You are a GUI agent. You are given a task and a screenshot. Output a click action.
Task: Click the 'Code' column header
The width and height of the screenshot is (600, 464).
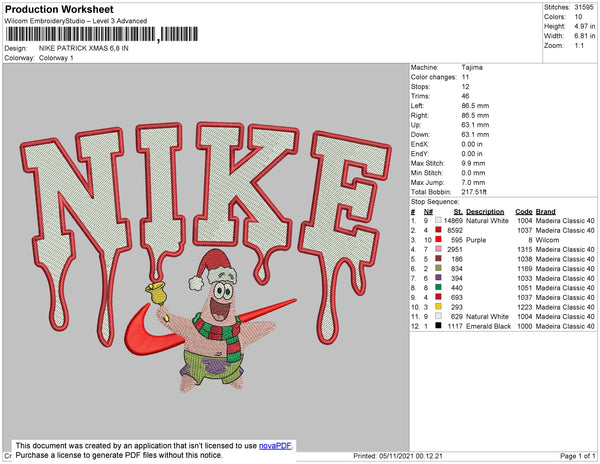click(x=523, y=212)
